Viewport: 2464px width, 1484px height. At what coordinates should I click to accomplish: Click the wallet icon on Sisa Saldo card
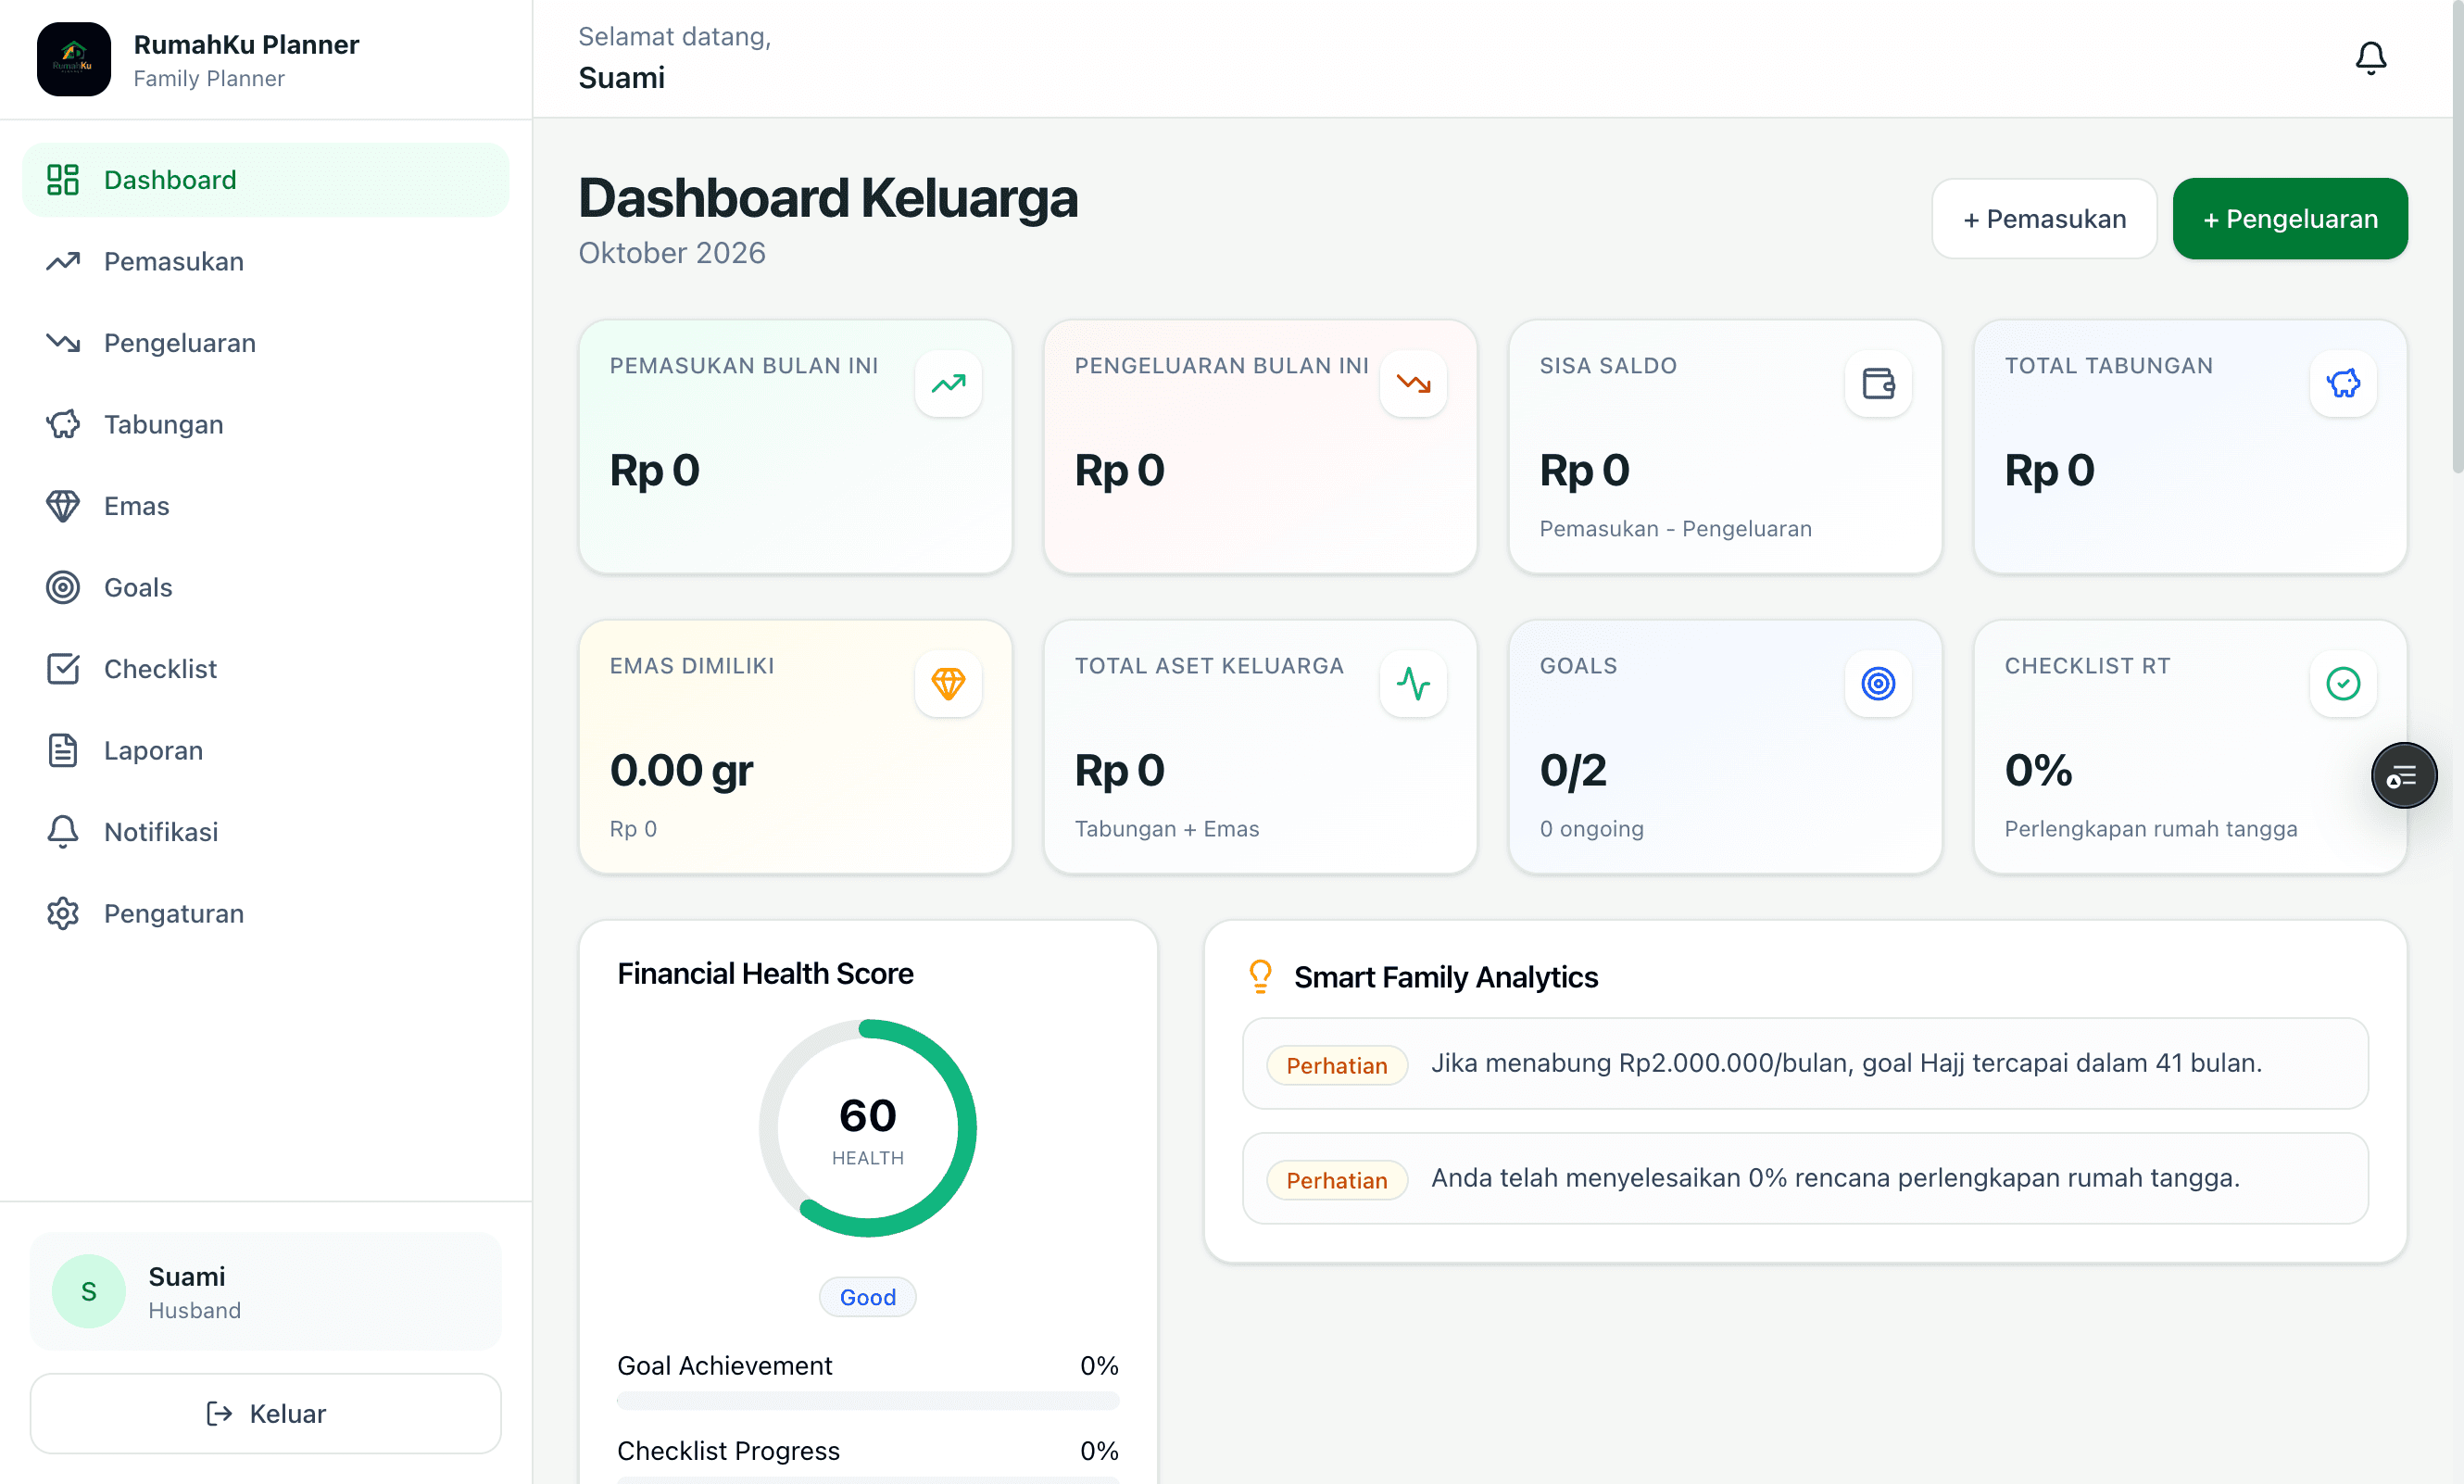point(1878,383)
